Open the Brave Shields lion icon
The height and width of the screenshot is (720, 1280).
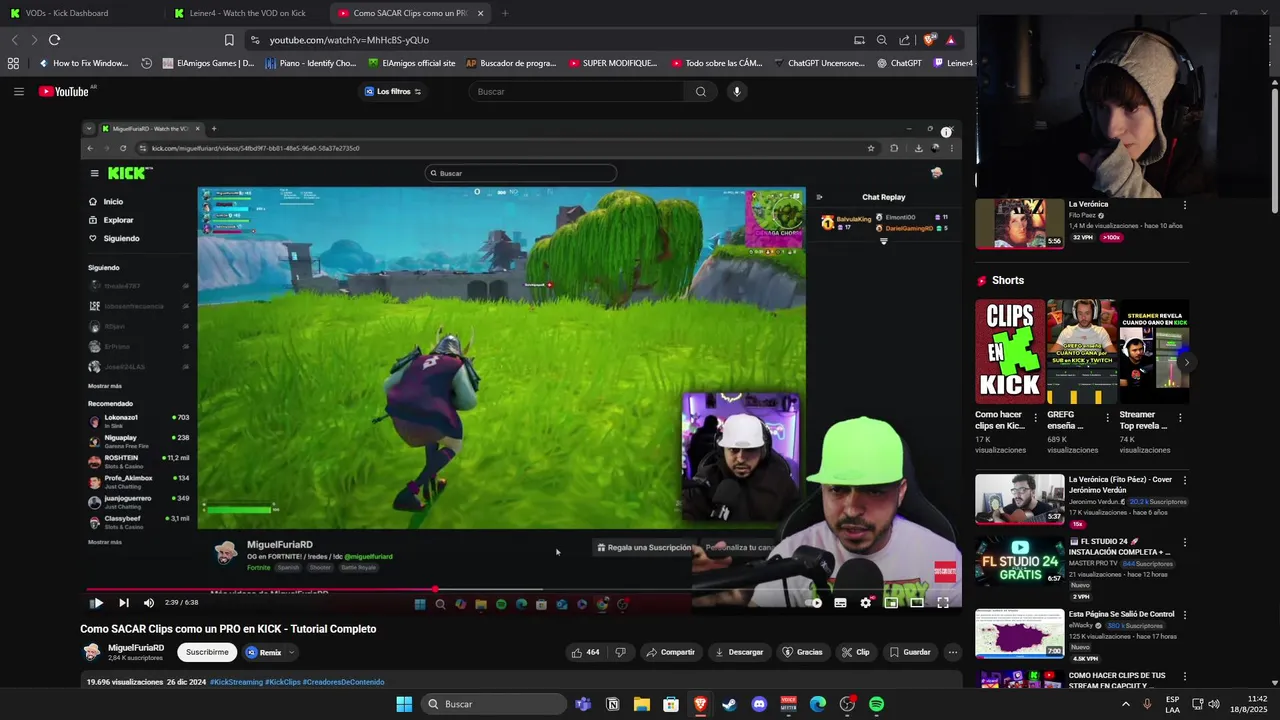click(929, 40)
